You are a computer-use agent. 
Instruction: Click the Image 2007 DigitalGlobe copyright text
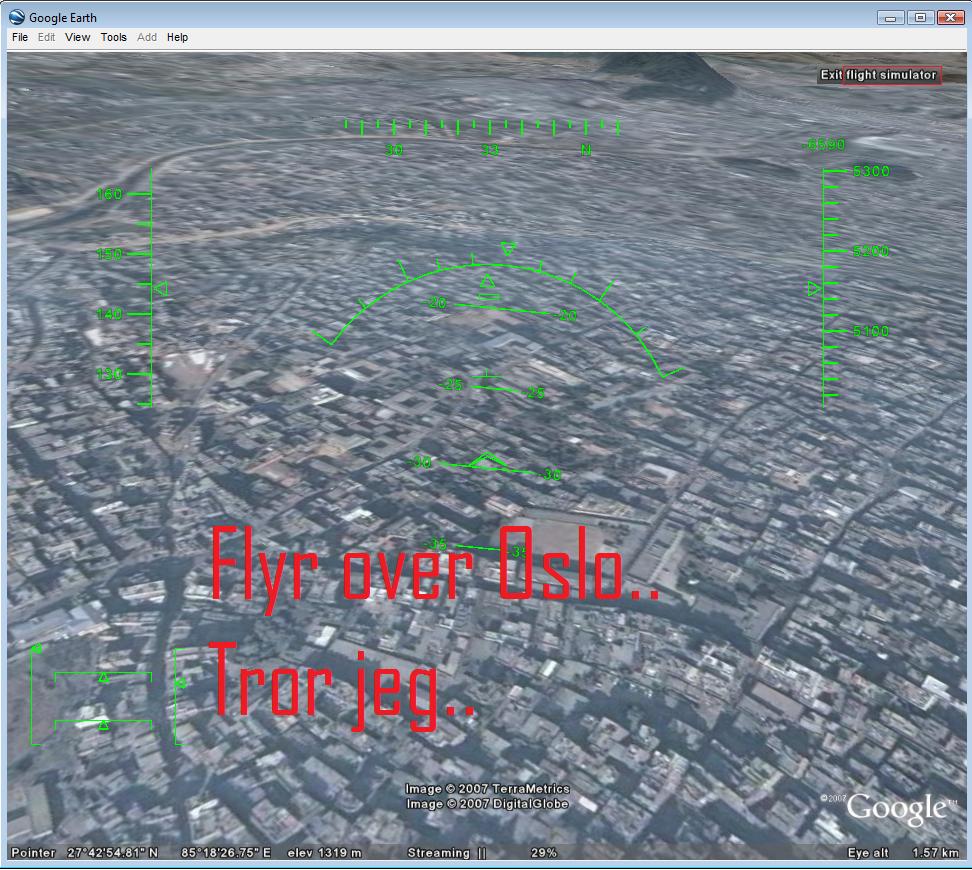pos(487,804)
